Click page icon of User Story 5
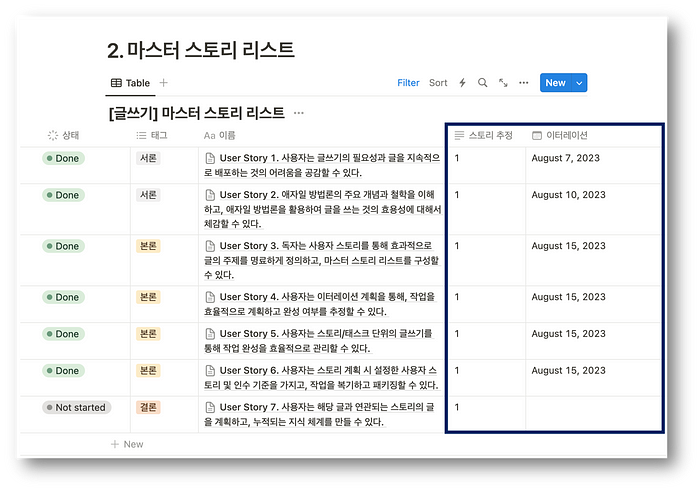 pos(210,334)
